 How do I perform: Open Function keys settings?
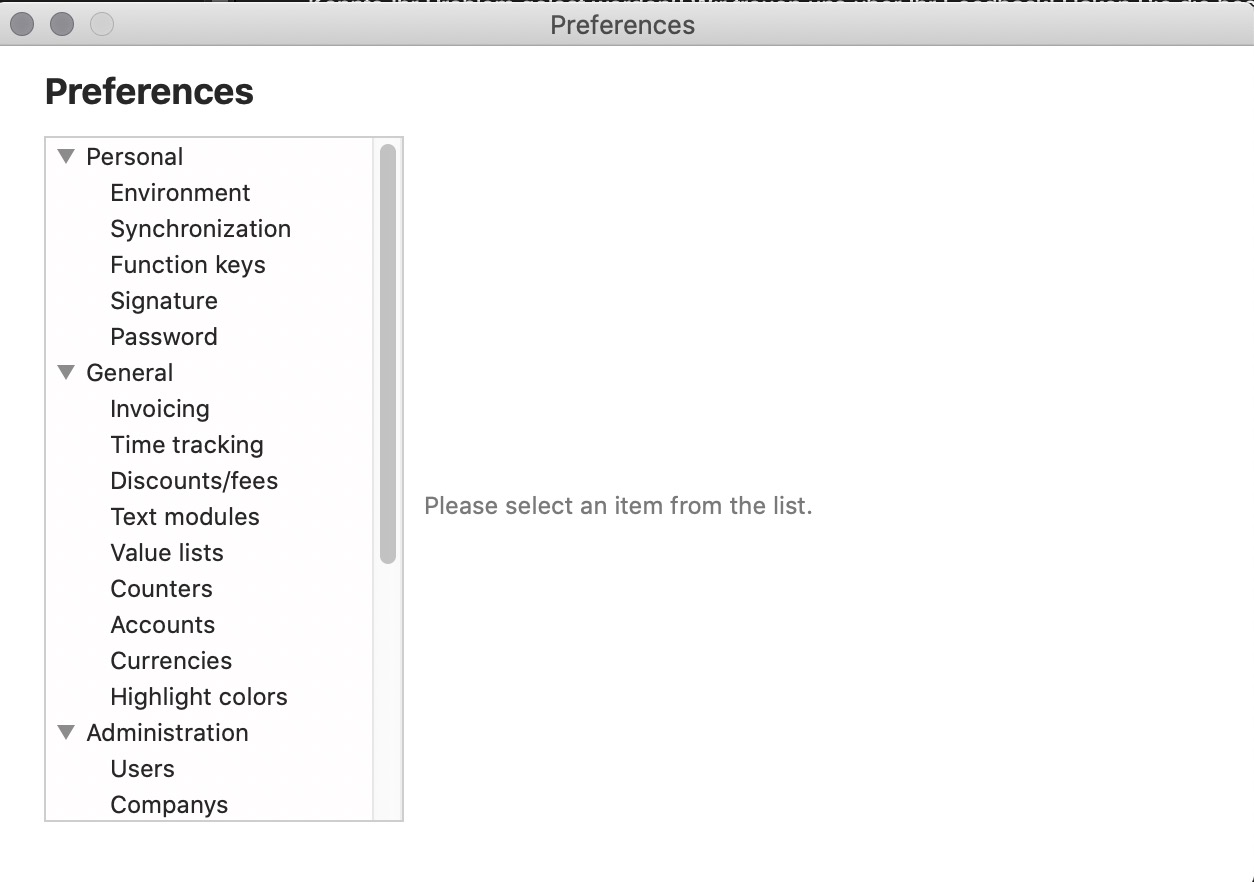click(188, 265)
